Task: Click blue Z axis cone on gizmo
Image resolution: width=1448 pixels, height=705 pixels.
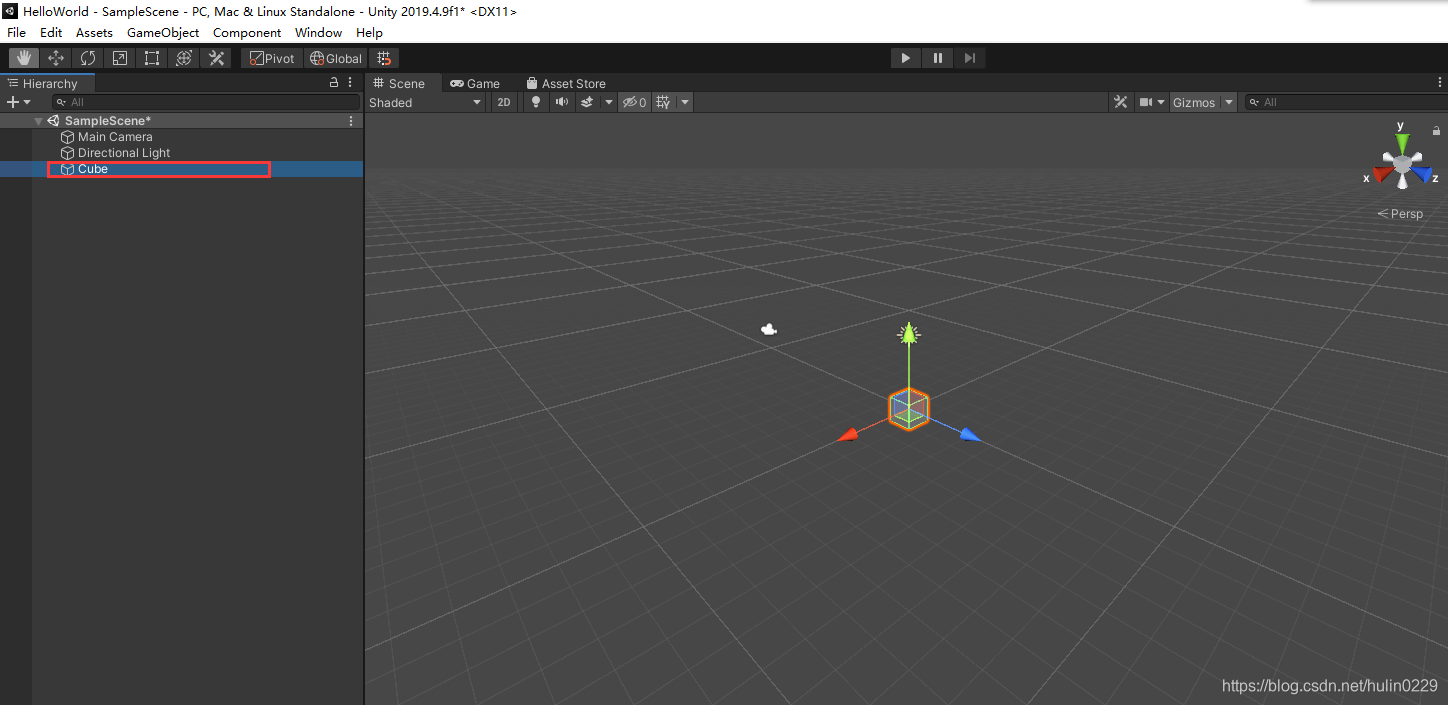Action: click(1421, 175)
